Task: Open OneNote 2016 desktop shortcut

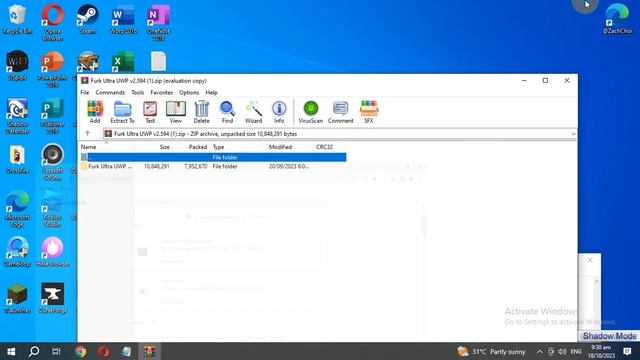Action: (158, 22)
